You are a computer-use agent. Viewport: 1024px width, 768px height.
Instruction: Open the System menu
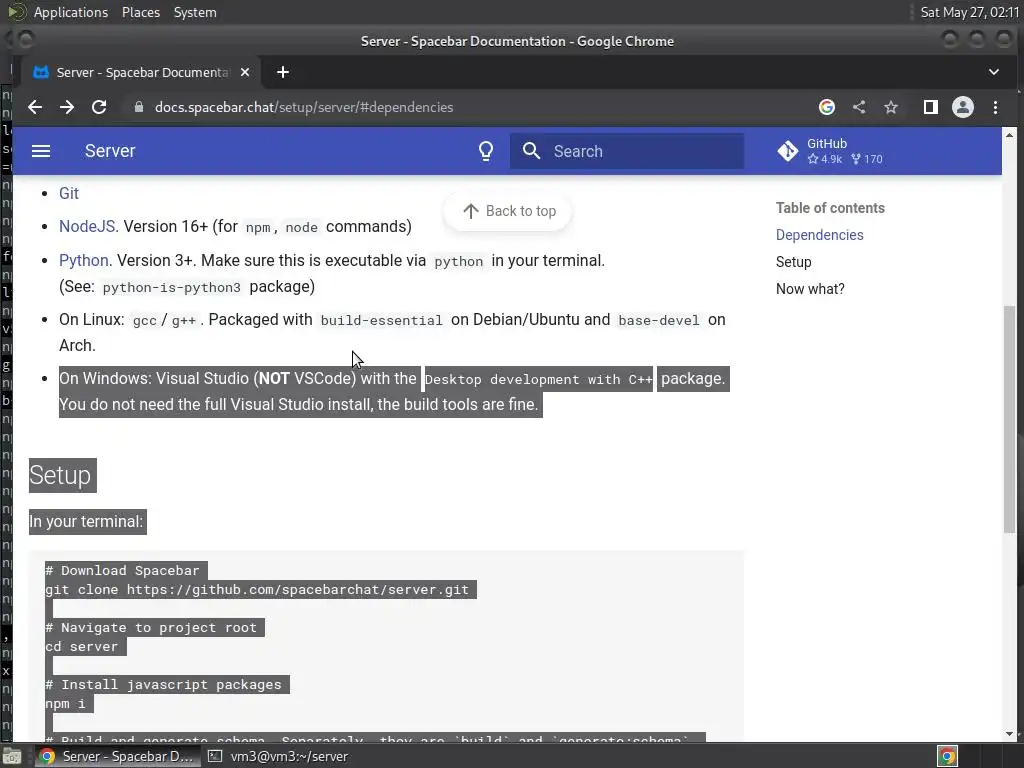195,12
